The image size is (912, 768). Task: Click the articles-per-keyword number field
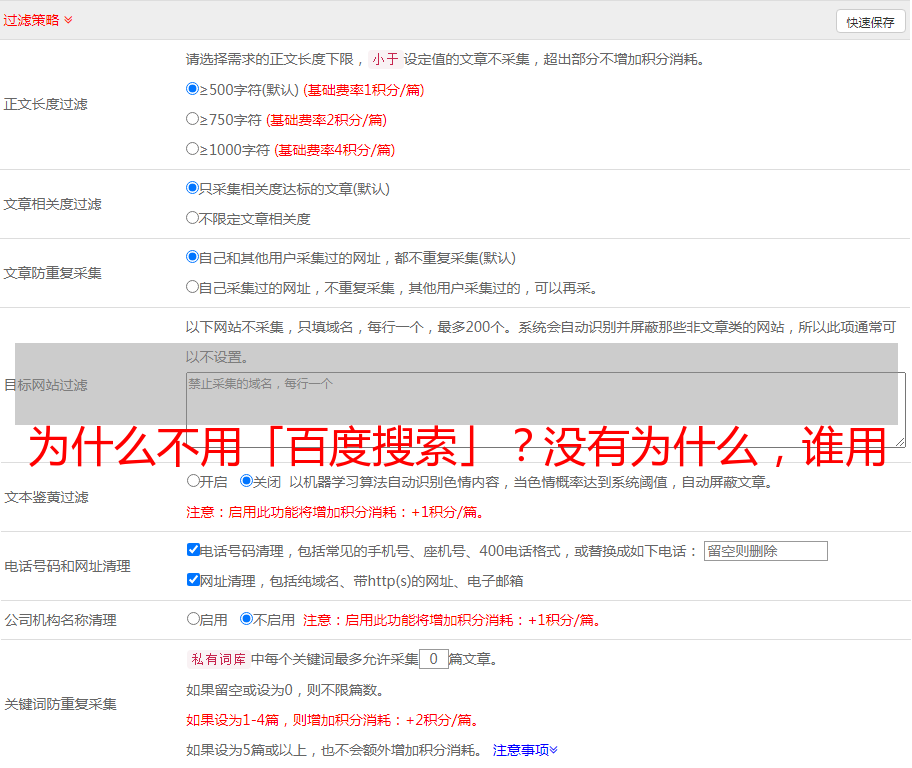click(x=433, y=659)
